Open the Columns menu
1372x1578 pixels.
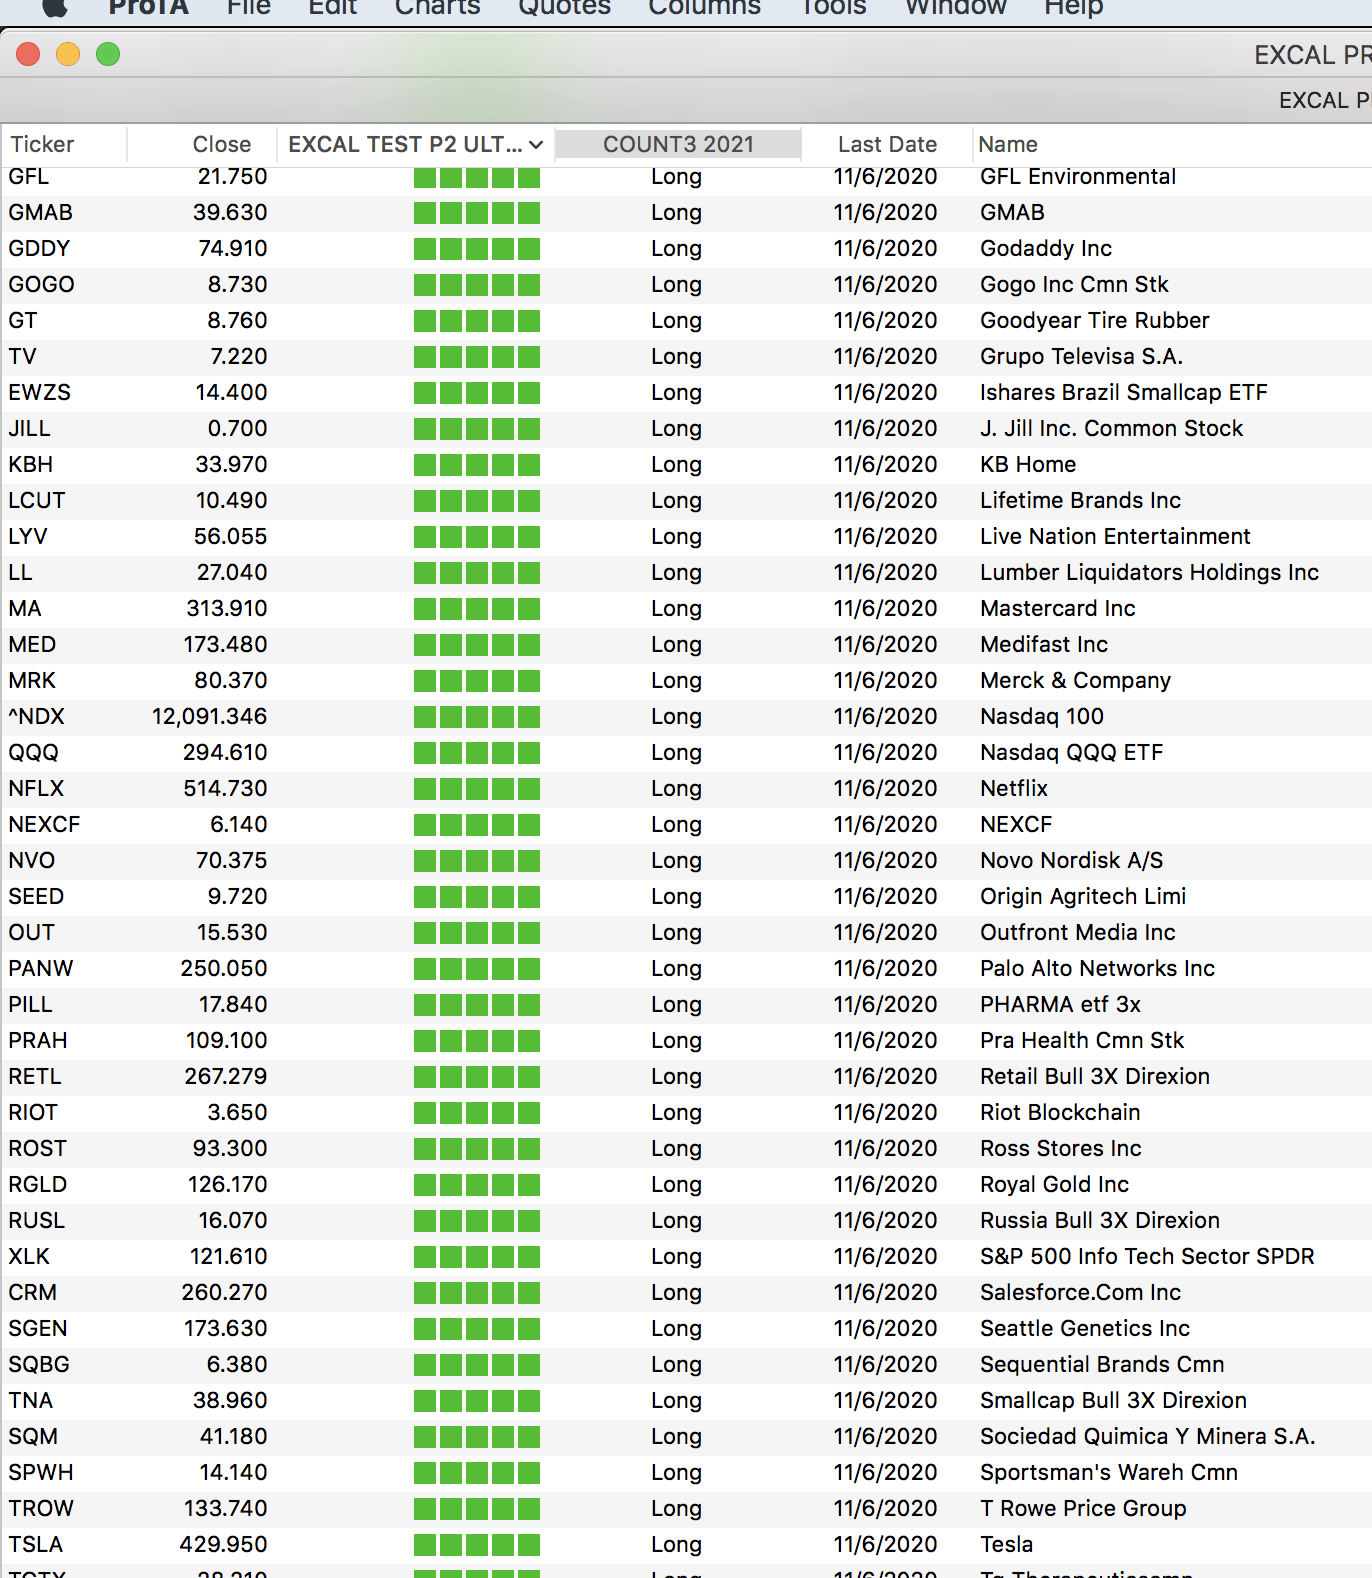click(704, 8)
